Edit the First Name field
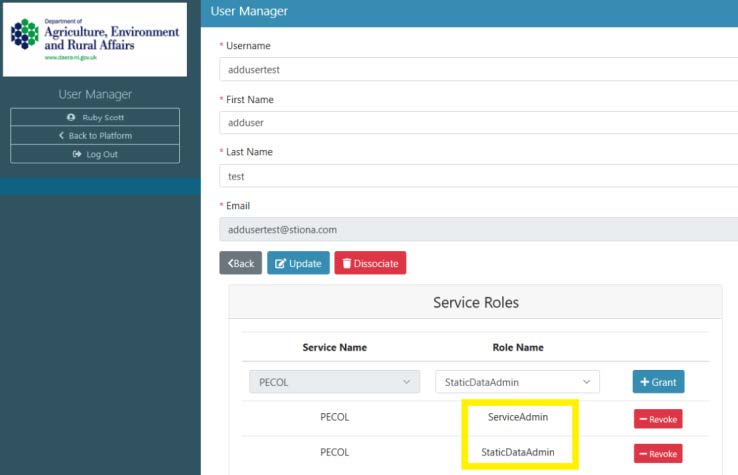Viewport: 738px width, 475px height. tap(478, 123)
